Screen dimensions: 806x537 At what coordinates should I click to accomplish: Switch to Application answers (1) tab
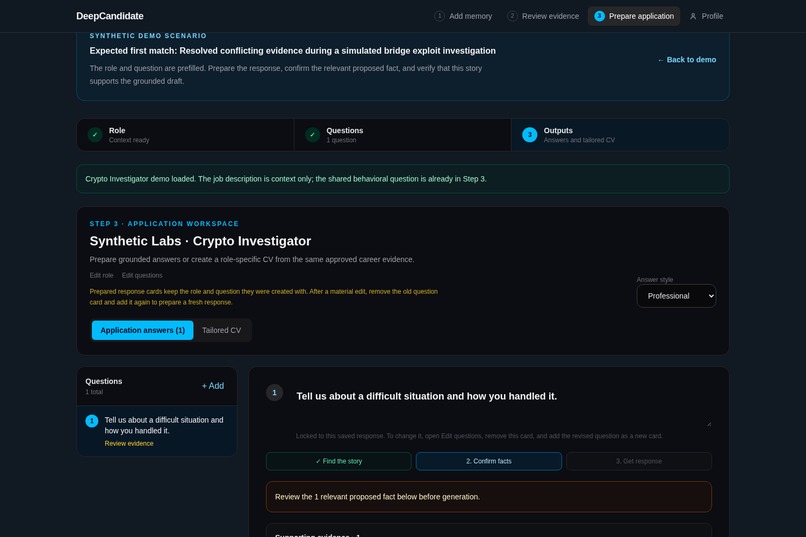click(x=142, y=330)
